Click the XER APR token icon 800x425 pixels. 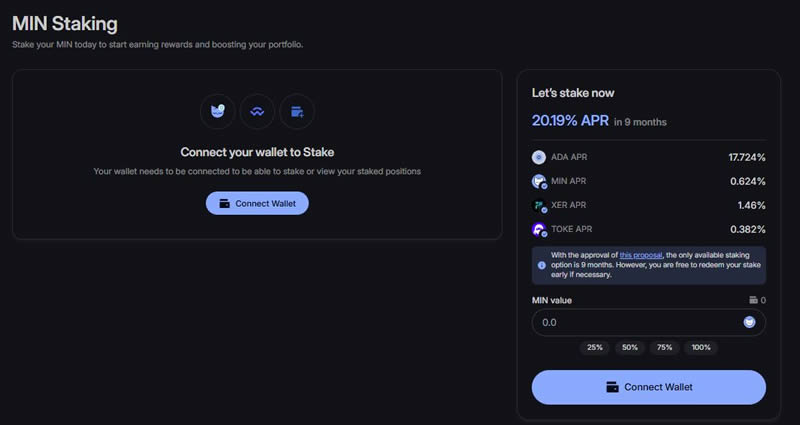[x=539, y=205]
